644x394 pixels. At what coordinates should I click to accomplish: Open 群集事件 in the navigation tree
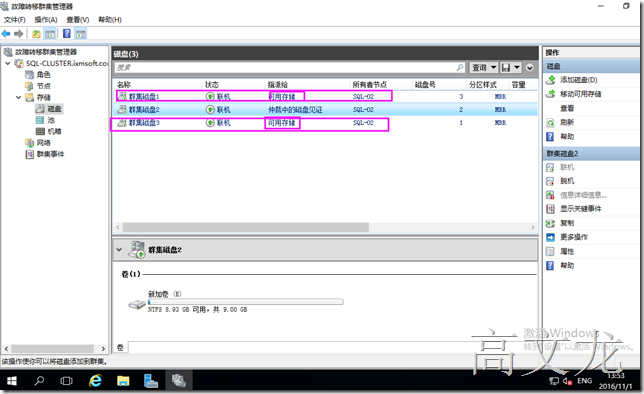pos(51,154)
